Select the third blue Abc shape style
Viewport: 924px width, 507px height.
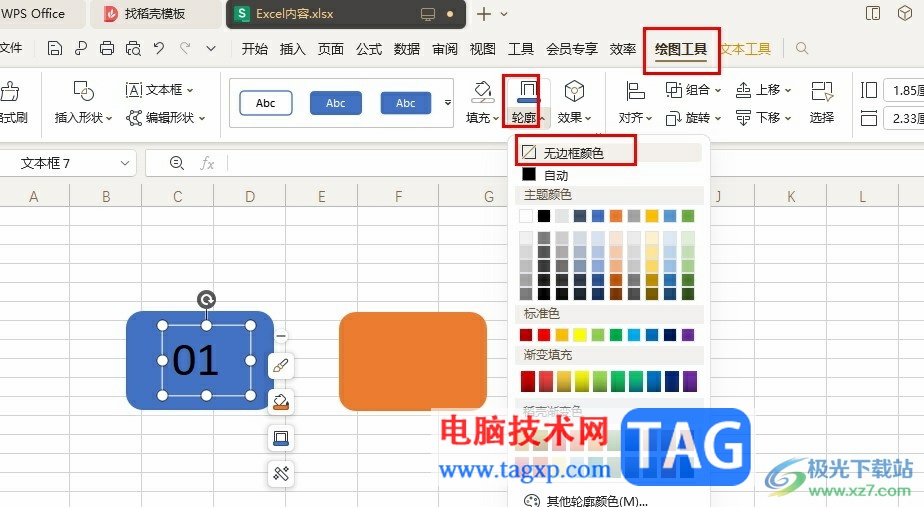(405, 103)
